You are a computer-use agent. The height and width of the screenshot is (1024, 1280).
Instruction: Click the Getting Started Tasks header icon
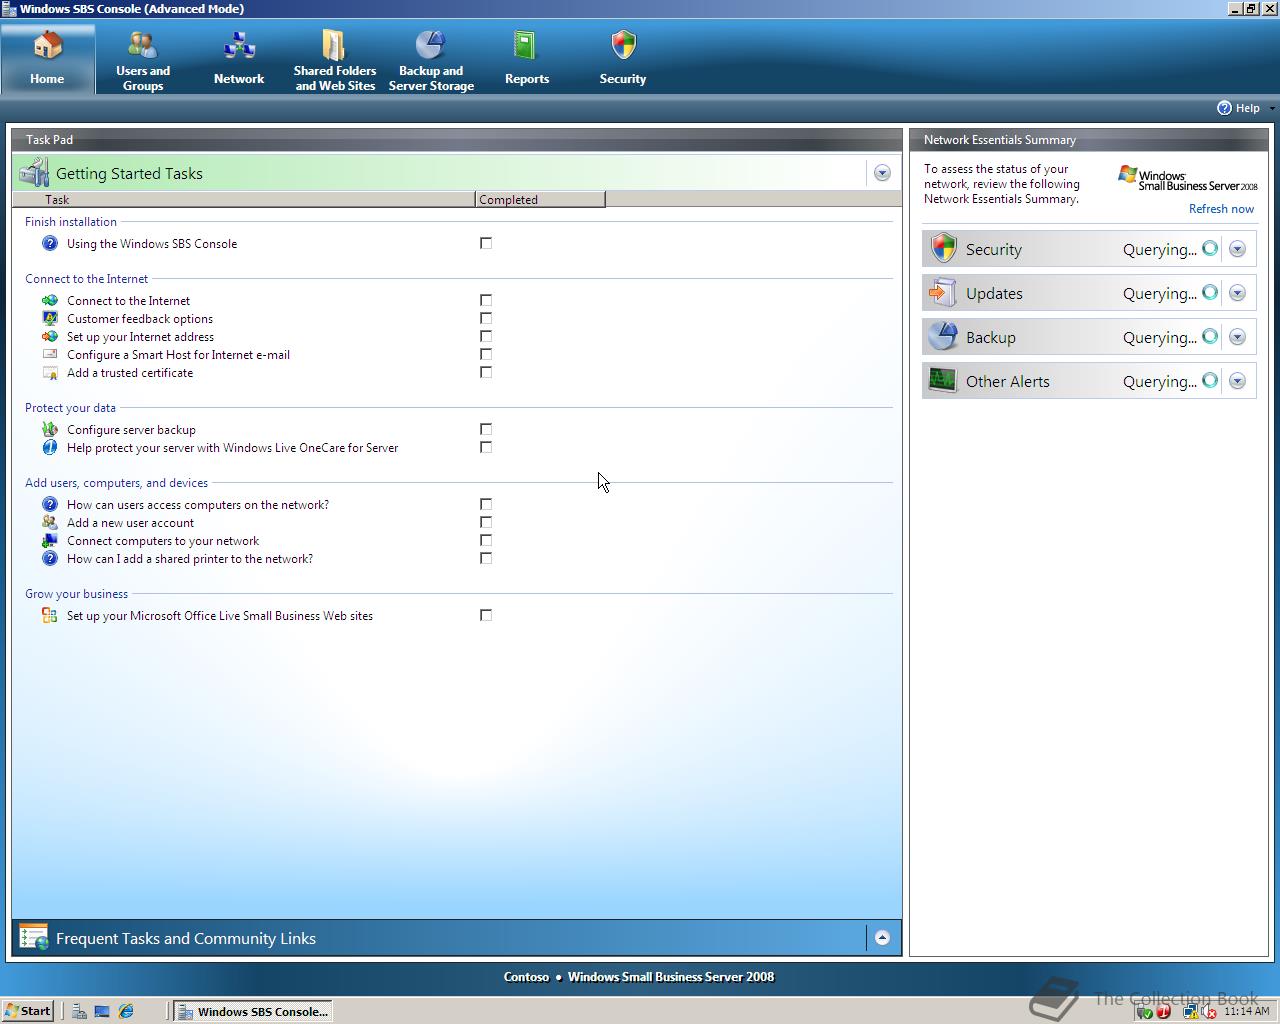click(x=34, y=173)
